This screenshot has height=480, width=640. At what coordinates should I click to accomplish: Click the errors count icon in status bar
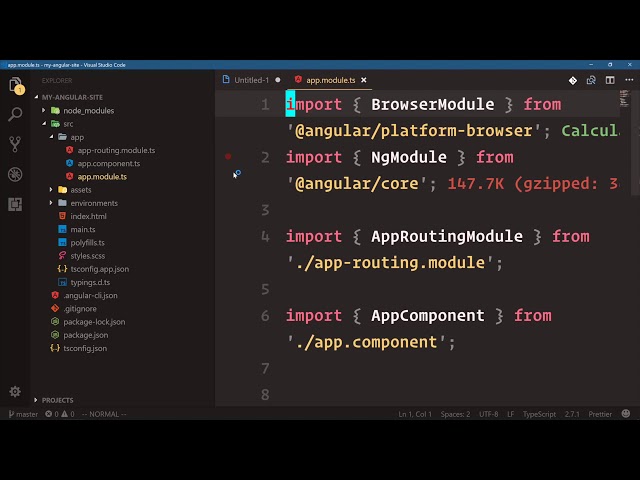52,414
